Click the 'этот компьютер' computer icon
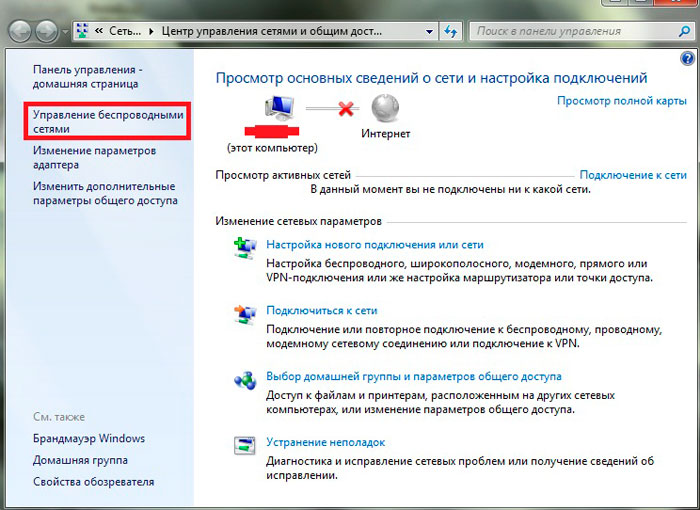Image resolution: width=700 pixels, height=510 pixels. [279, 109]
